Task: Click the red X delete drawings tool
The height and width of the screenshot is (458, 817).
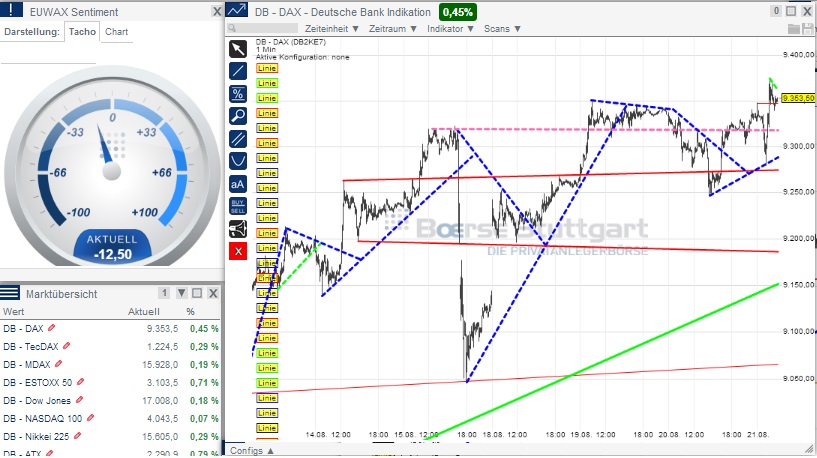Action: pyautogui.click(x=238, y=251)
